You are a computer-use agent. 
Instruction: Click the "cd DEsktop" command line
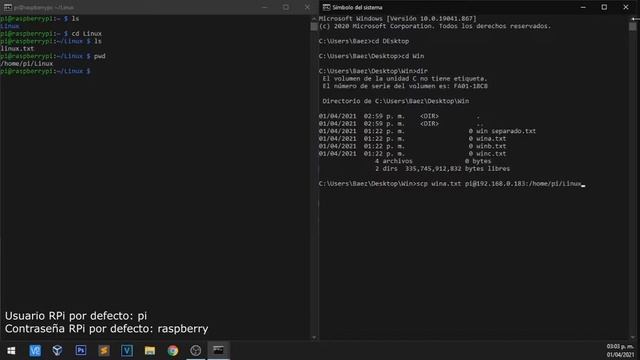tap(364, 41)
